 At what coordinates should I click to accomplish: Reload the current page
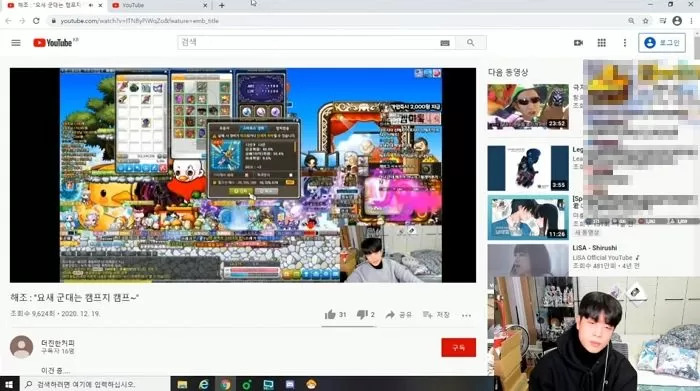36,21
